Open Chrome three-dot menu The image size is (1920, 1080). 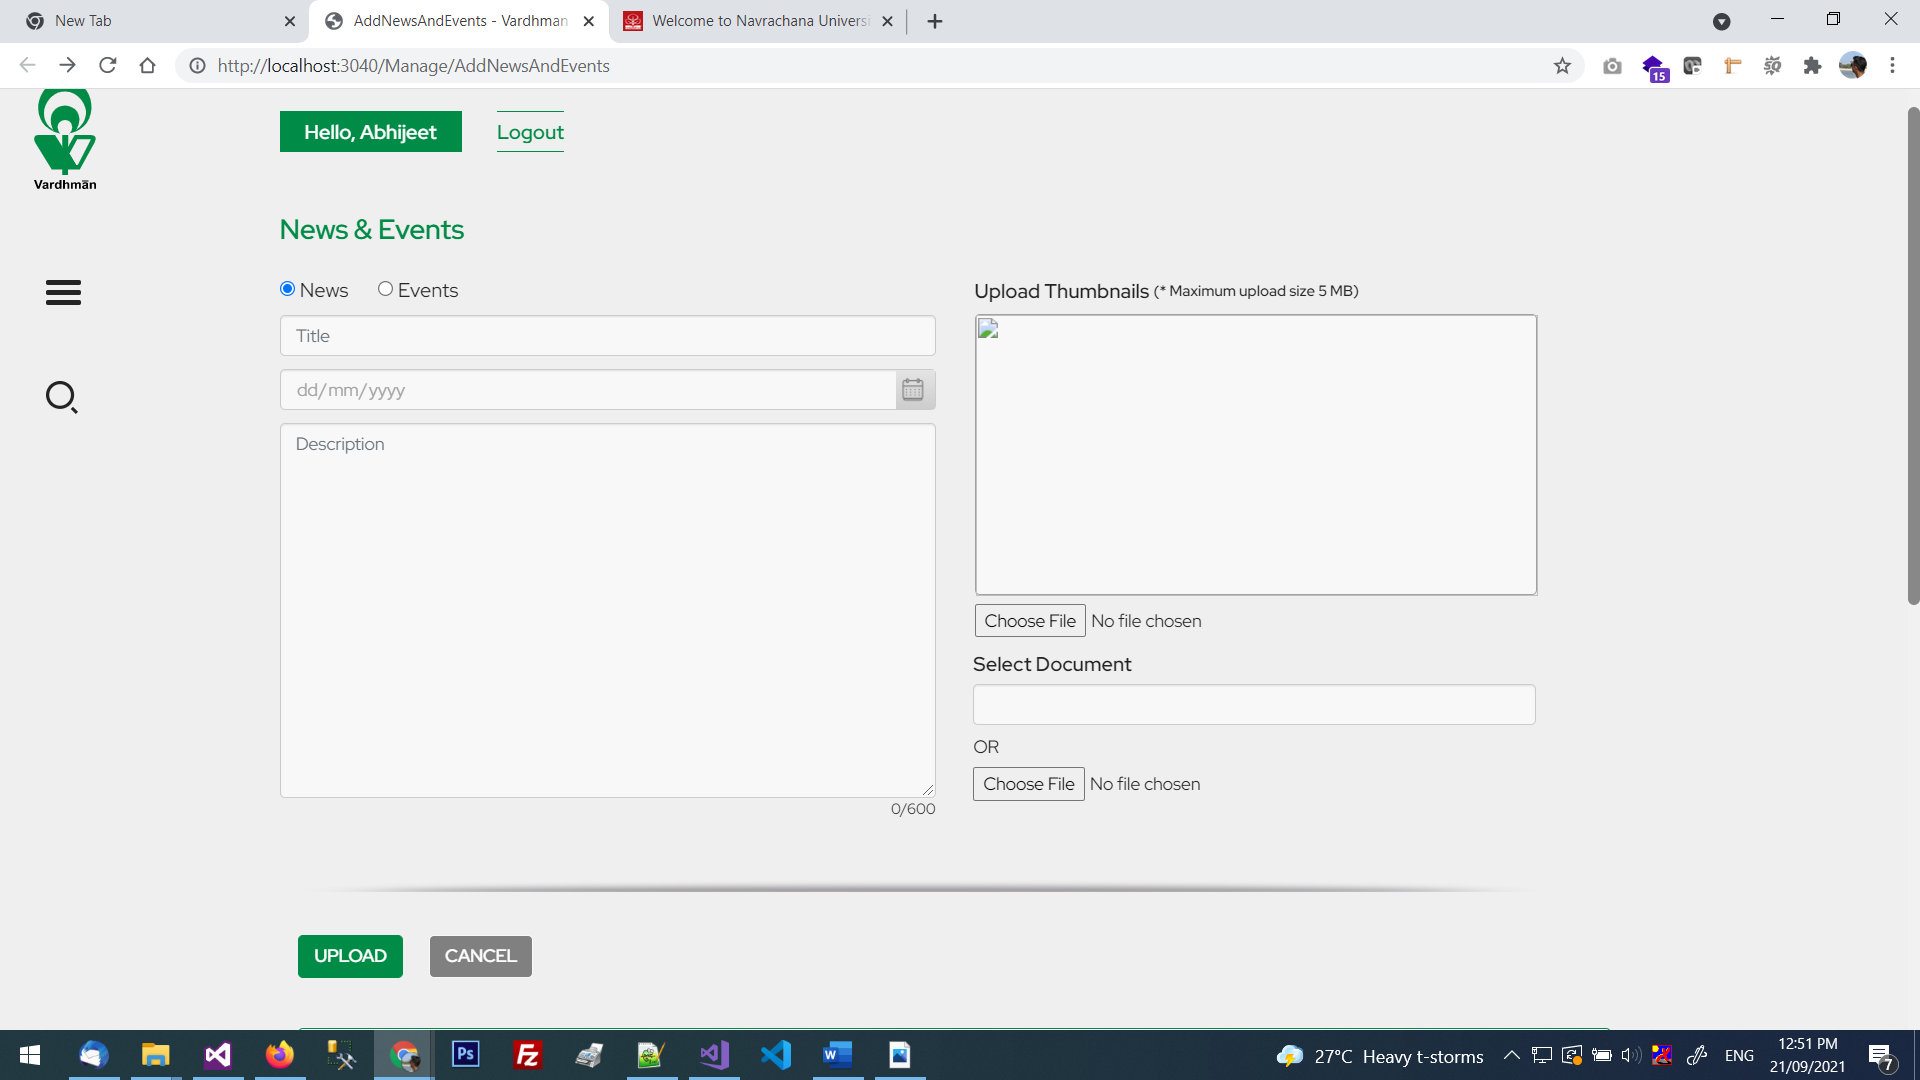click(x=1892, y=66)
